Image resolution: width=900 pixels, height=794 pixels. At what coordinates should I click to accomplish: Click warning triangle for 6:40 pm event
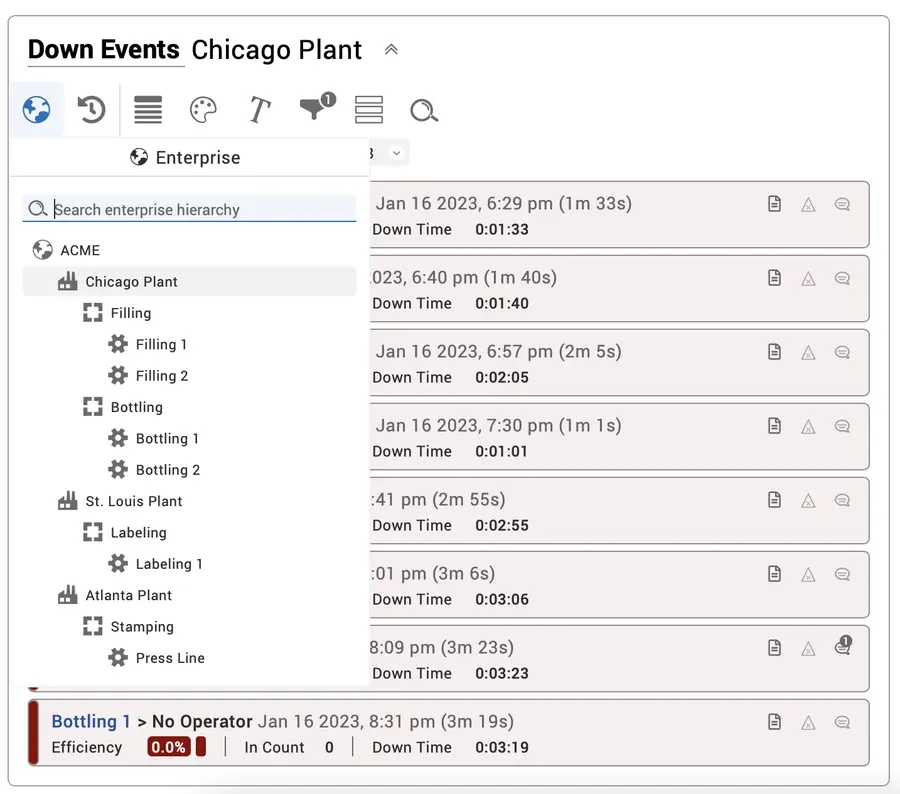coord(808,278)
